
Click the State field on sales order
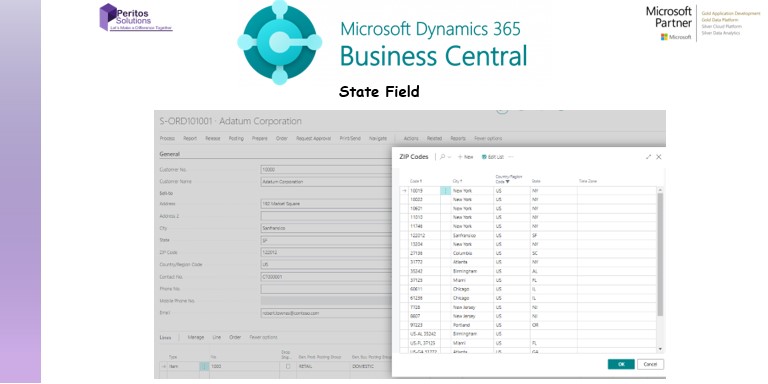[x=326, y=240]
